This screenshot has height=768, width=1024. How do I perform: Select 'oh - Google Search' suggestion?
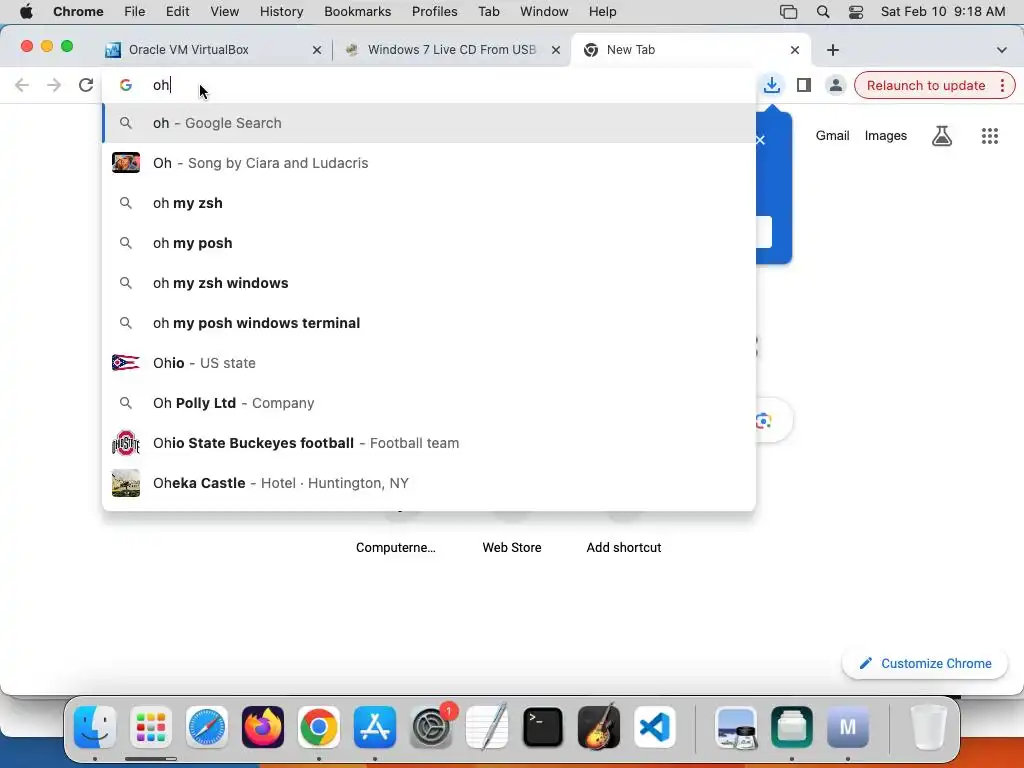[429, 123]
